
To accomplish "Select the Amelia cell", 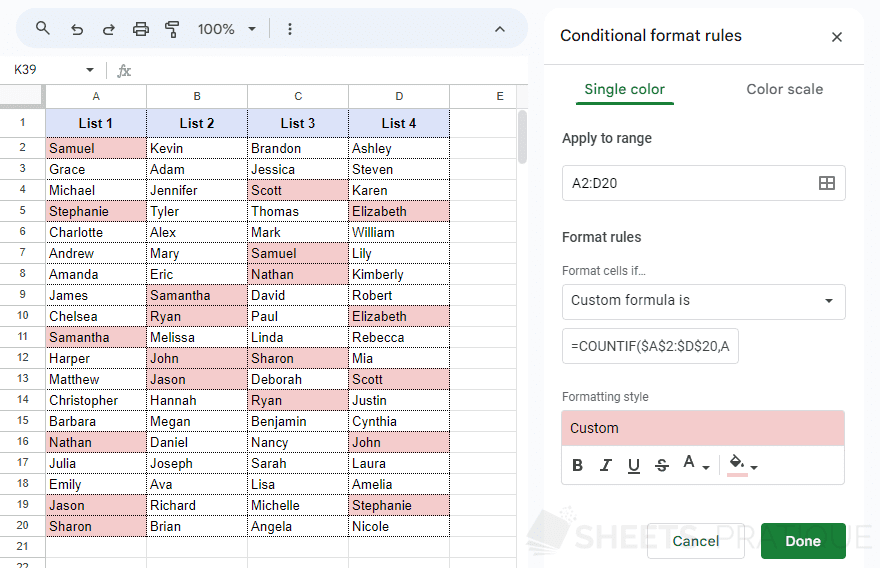I will [399, 484].
